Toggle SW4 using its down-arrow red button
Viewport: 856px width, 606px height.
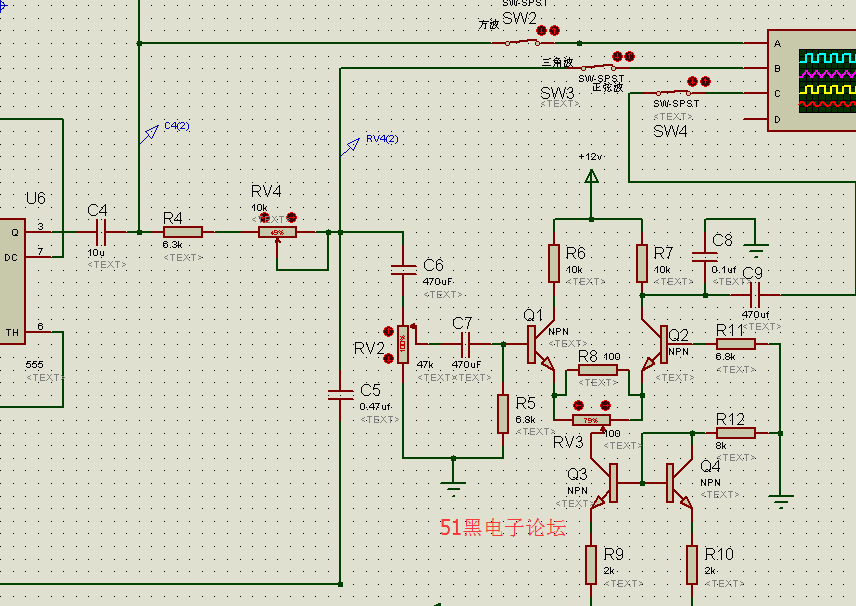click(693, 81)
